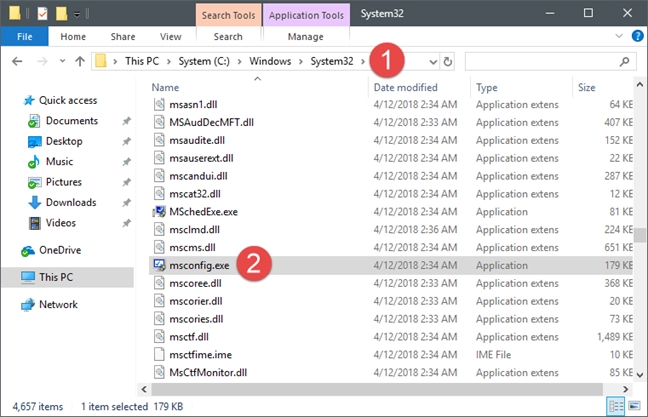Open Music in the navigation pane
This screenshot has width=648, height=417.
(59, 162)
